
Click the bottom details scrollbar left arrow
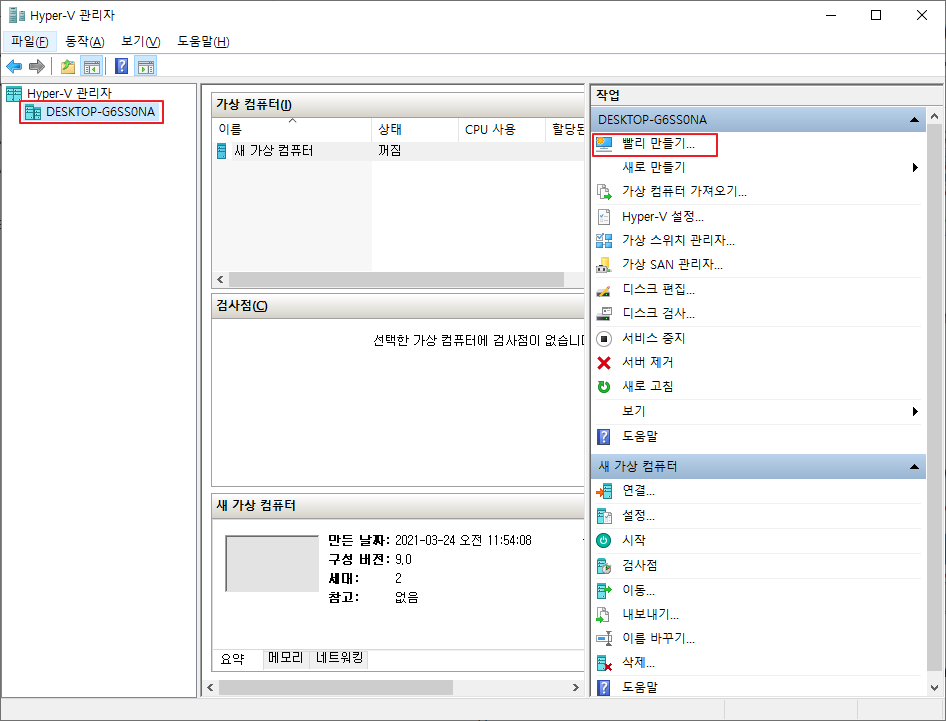[x=210, y=687]
